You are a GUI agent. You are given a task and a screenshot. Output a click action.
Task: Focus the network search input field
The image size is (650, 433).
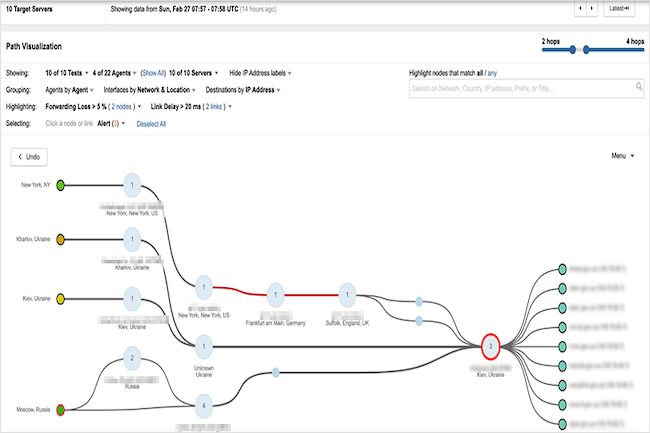coord(520,88)
